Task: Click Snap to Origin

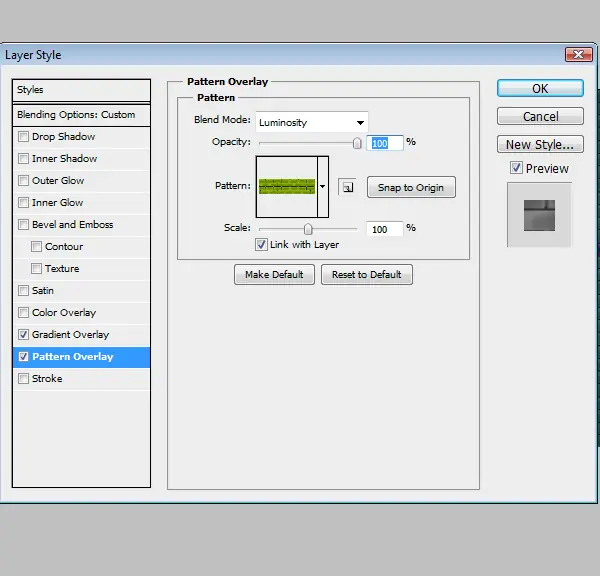Action: [411, 187]
